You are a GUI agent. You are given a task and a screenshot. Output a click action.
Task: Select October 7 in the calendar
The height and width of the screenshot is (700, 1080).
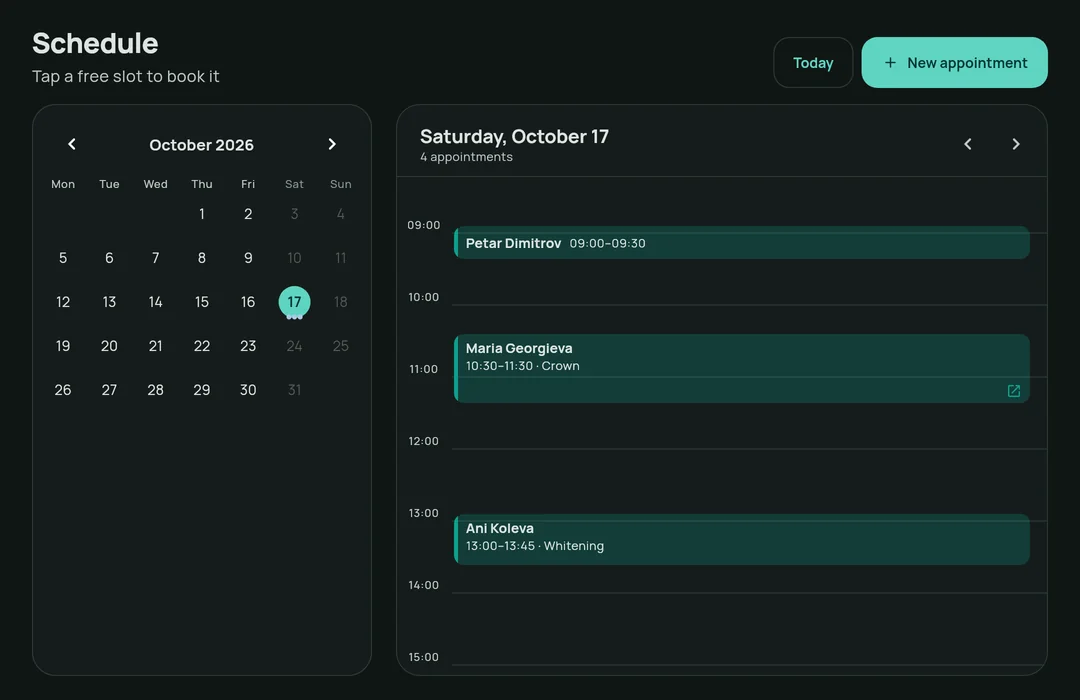156,258
